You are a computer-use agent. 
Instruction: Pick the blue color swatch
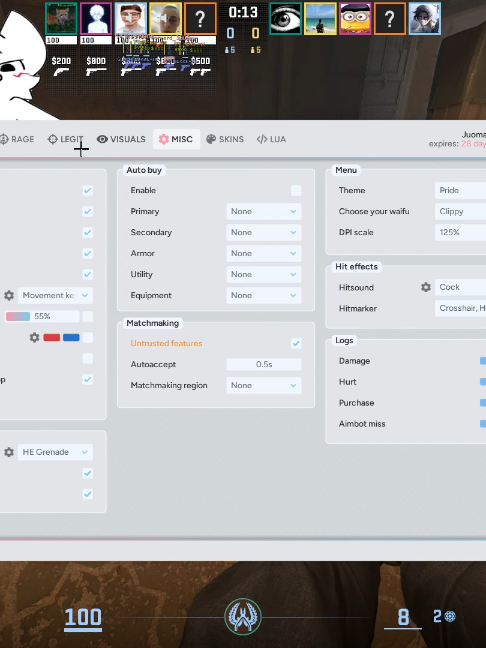71,338
